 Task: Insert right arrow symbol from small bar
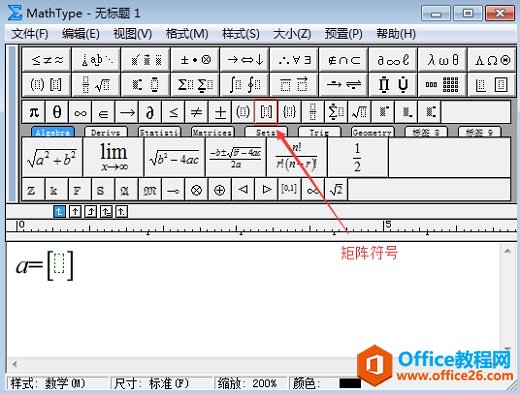coord(127,112)
